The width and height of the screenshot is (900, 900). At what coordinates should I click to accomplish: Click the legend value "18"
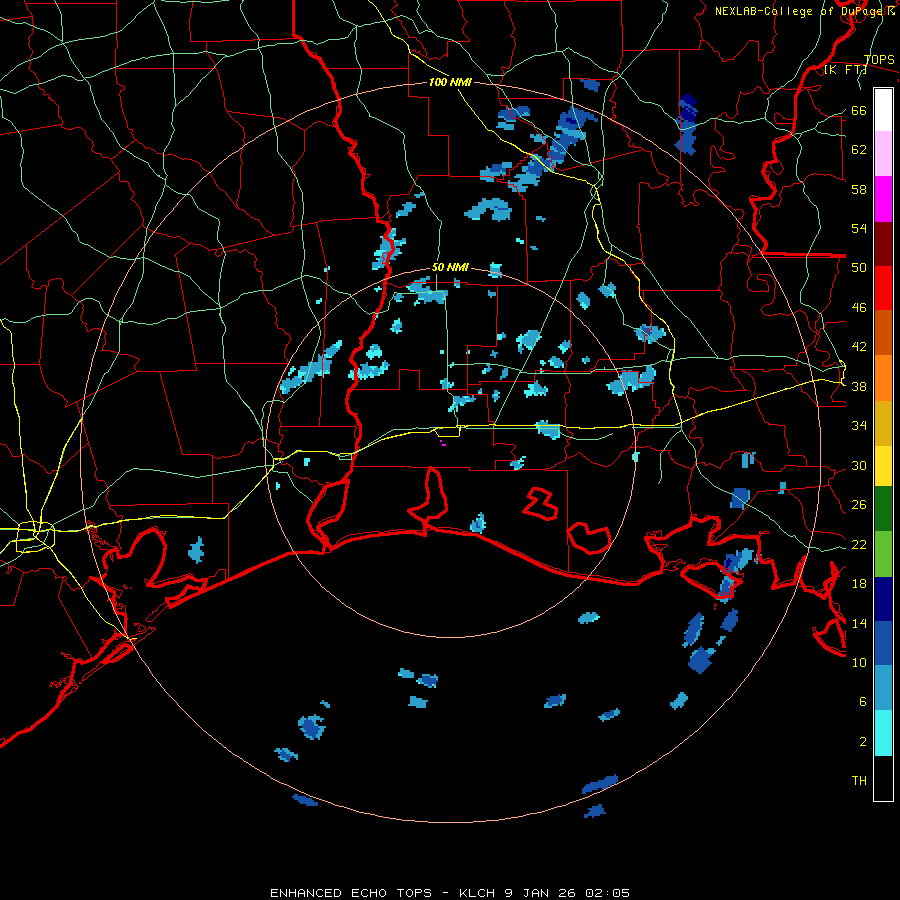(859, 584)
